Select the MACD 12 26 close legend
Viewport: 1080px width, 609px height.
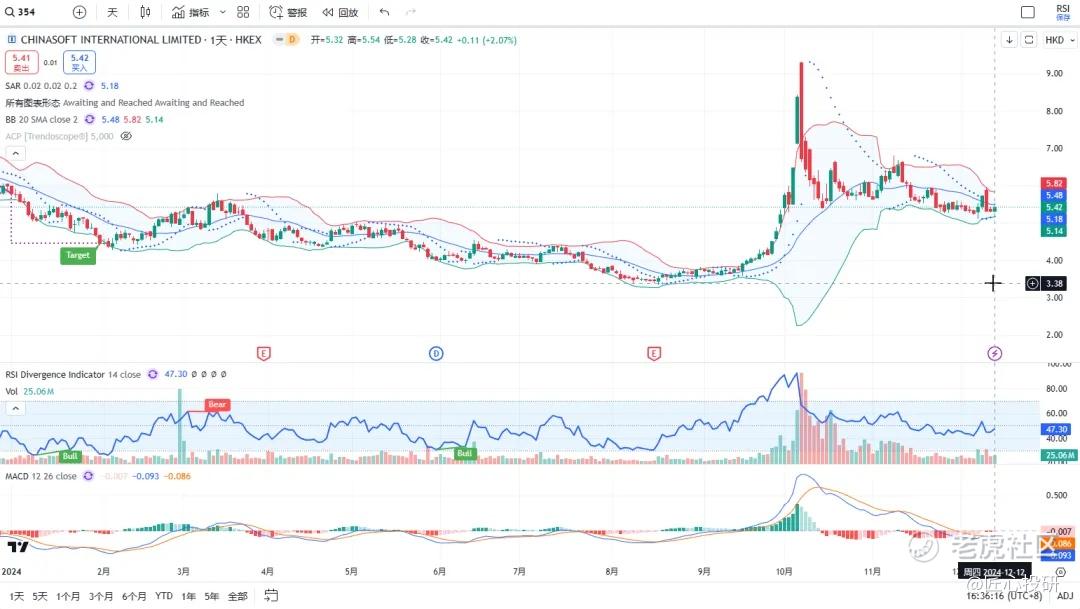click(x=41, y=476)
